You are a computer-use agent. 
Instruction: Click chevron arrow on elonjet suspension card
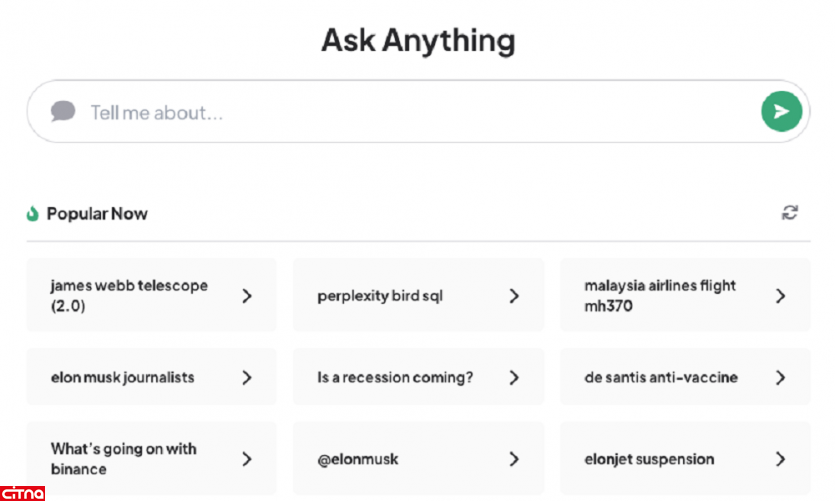click(x=781, y=459)
